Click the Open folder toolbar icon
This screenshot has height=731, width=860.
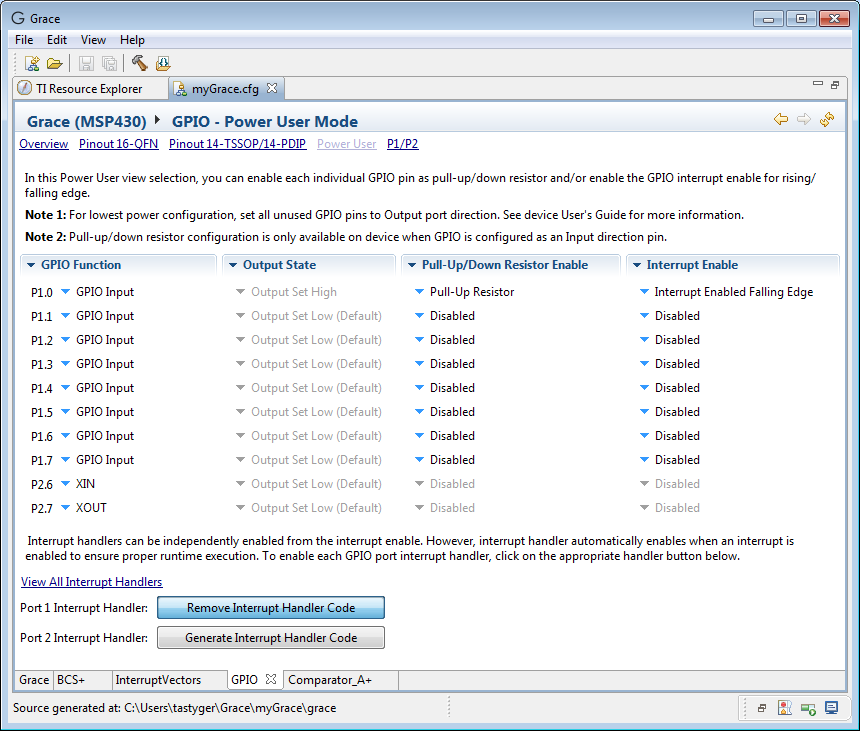[x=55, y=63]
